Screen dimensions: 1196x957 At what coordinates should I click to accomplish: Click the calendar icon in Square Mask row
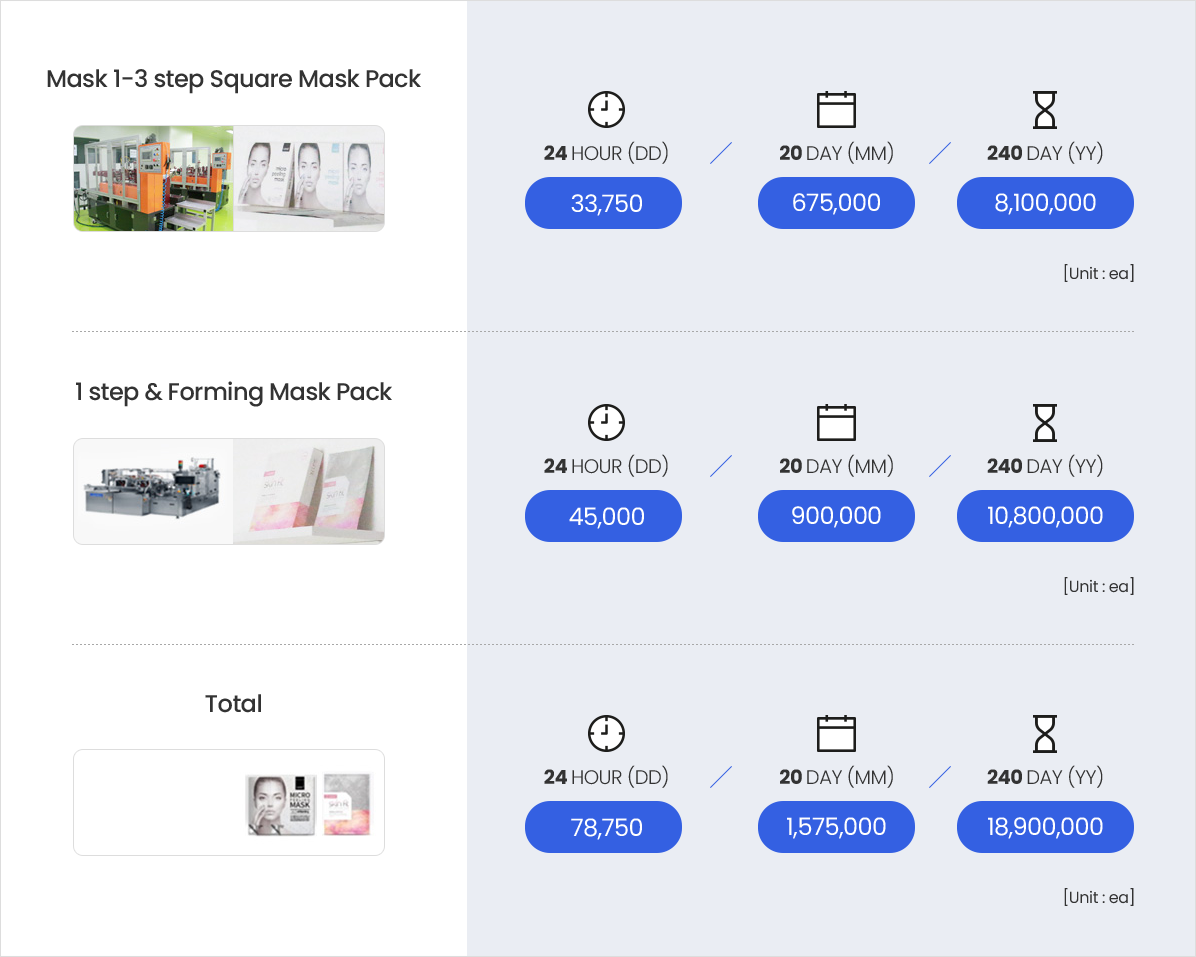click(x=836, y=109)
